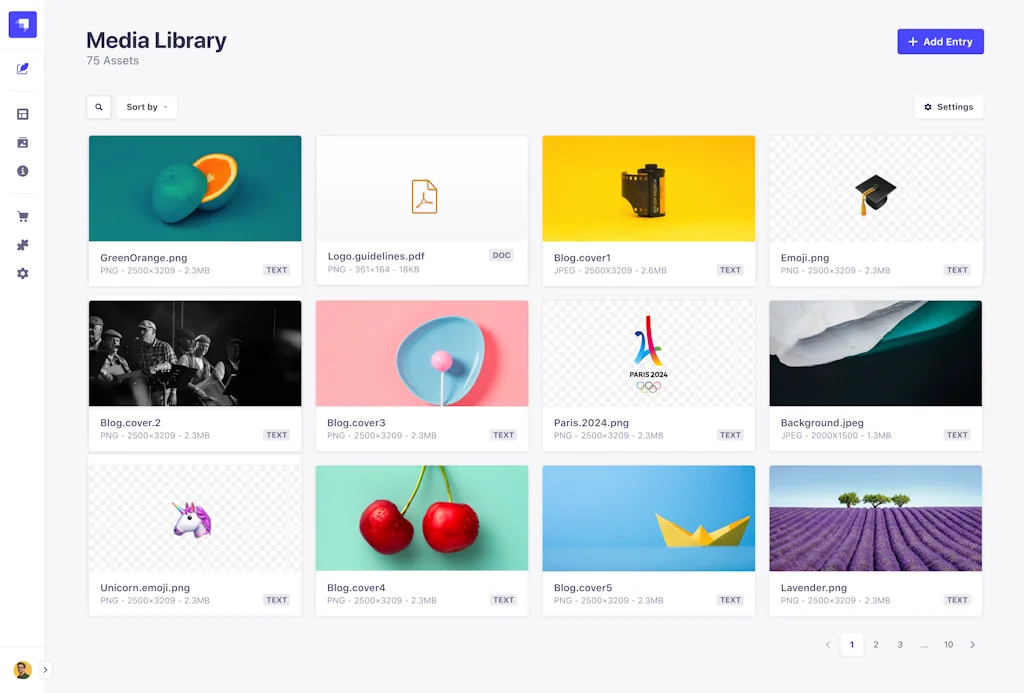1024x693 pixels.
Task: Click the TEXT tag on GreenOrange.png
Action: pyautogui.click(x=277, y=270)
